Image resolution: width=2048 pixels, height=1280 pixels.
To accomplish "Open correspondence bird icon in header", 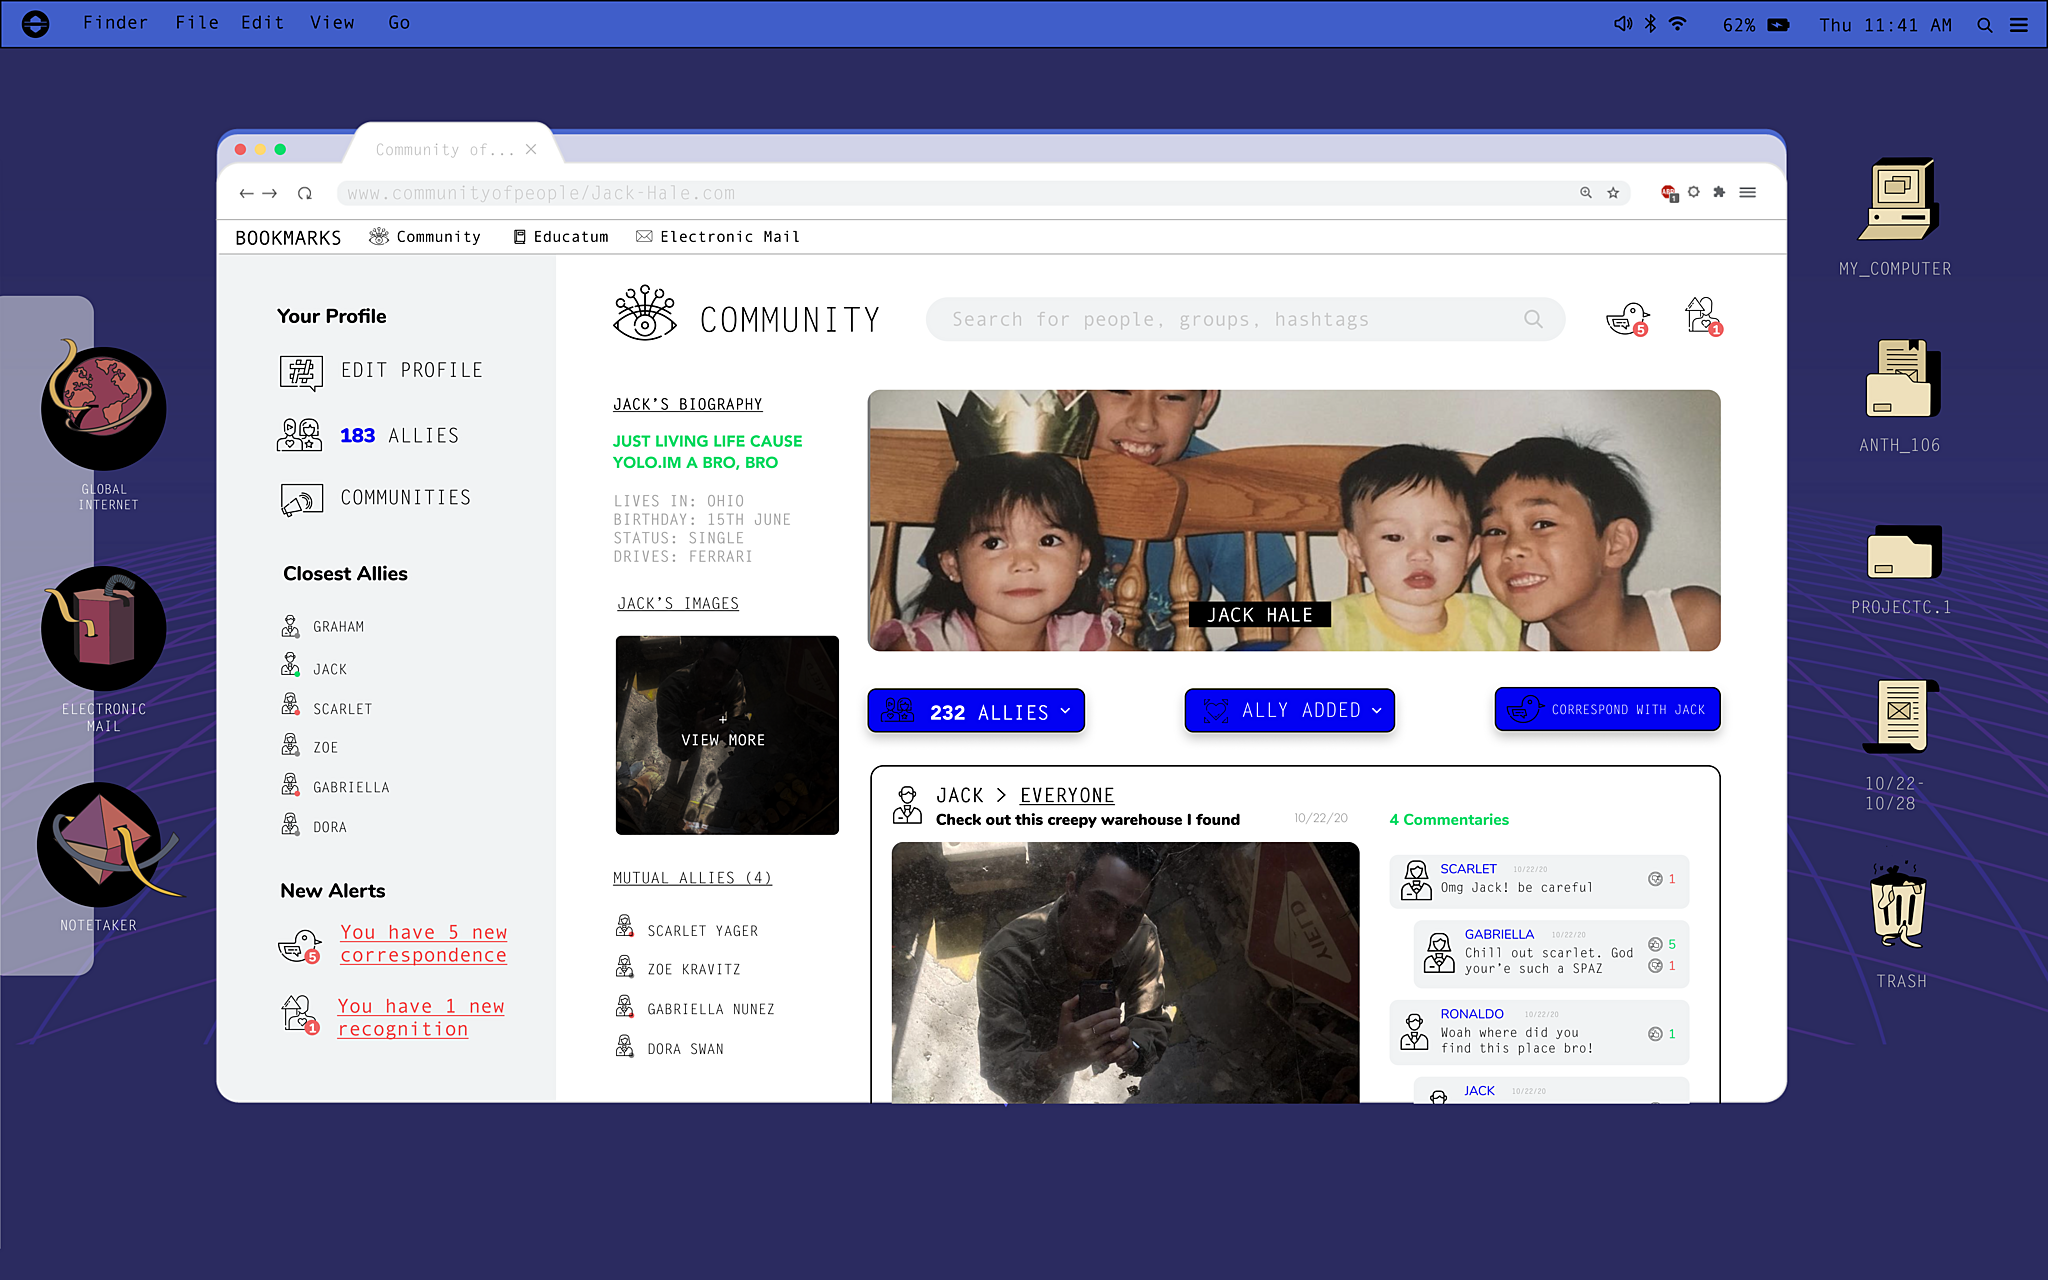I will click(x=1627, y=319).
